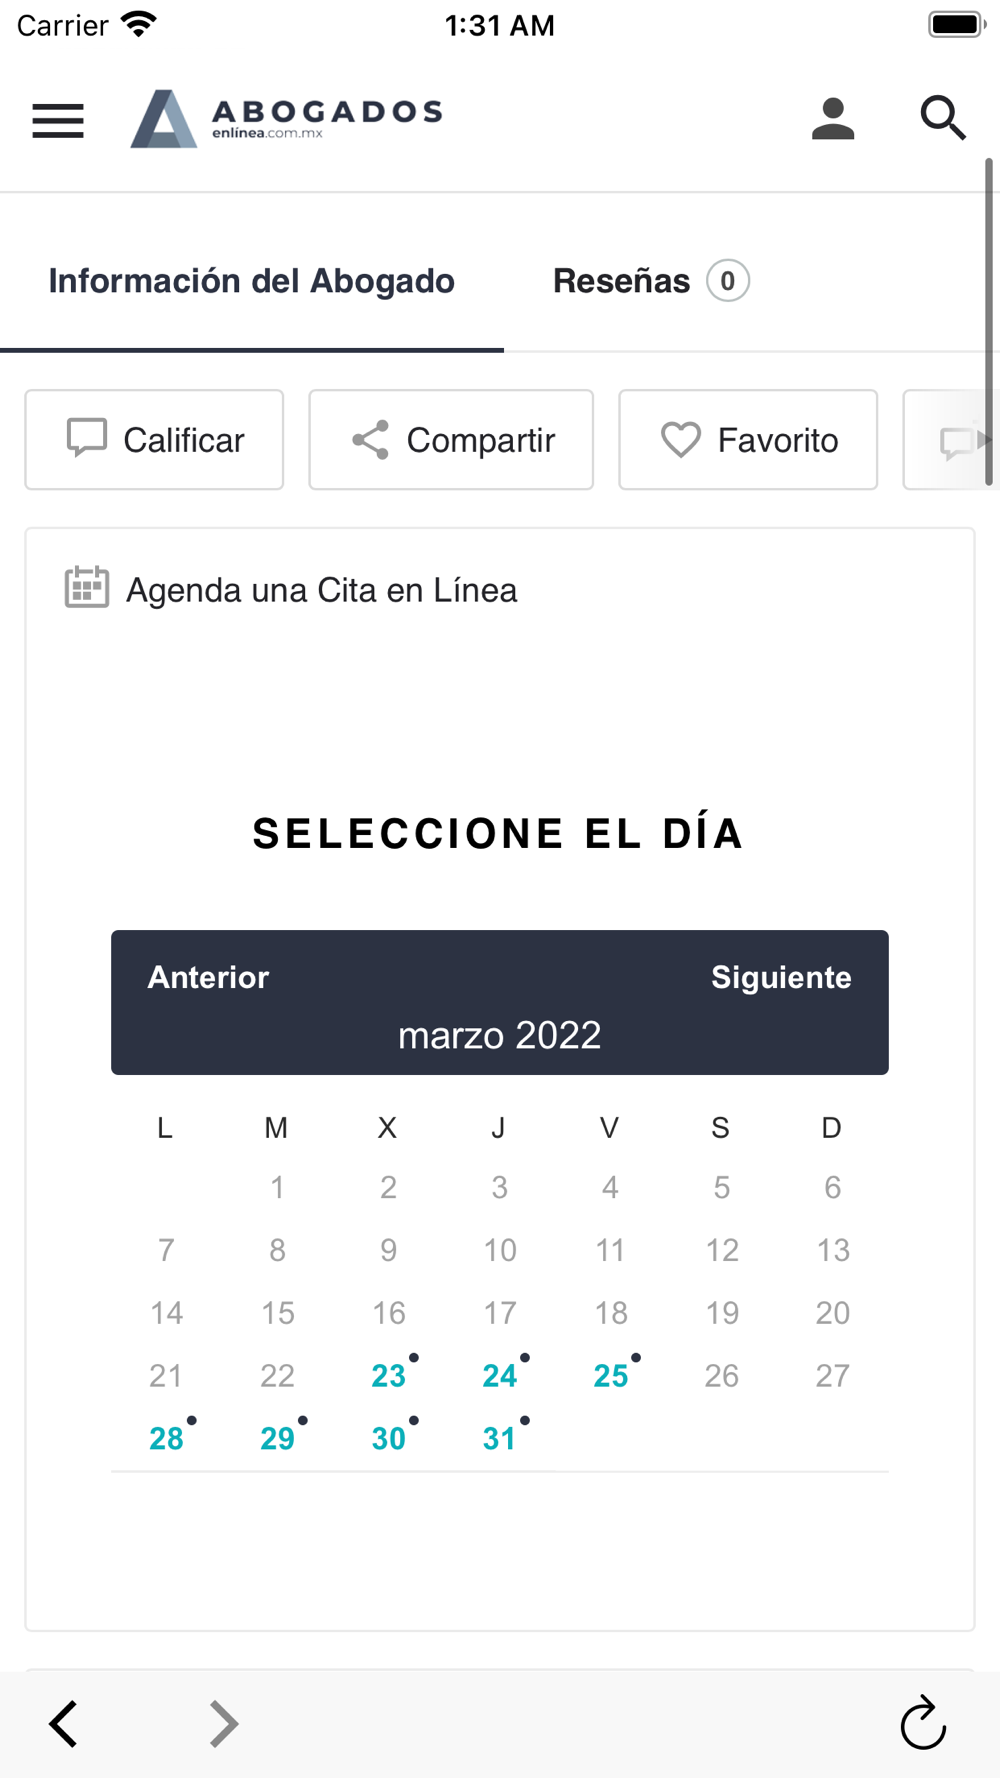Image resolution: width=1000 pixels, height=1778 pixels.
Task: Open the hamburger menu
Action: pos(58,121)
